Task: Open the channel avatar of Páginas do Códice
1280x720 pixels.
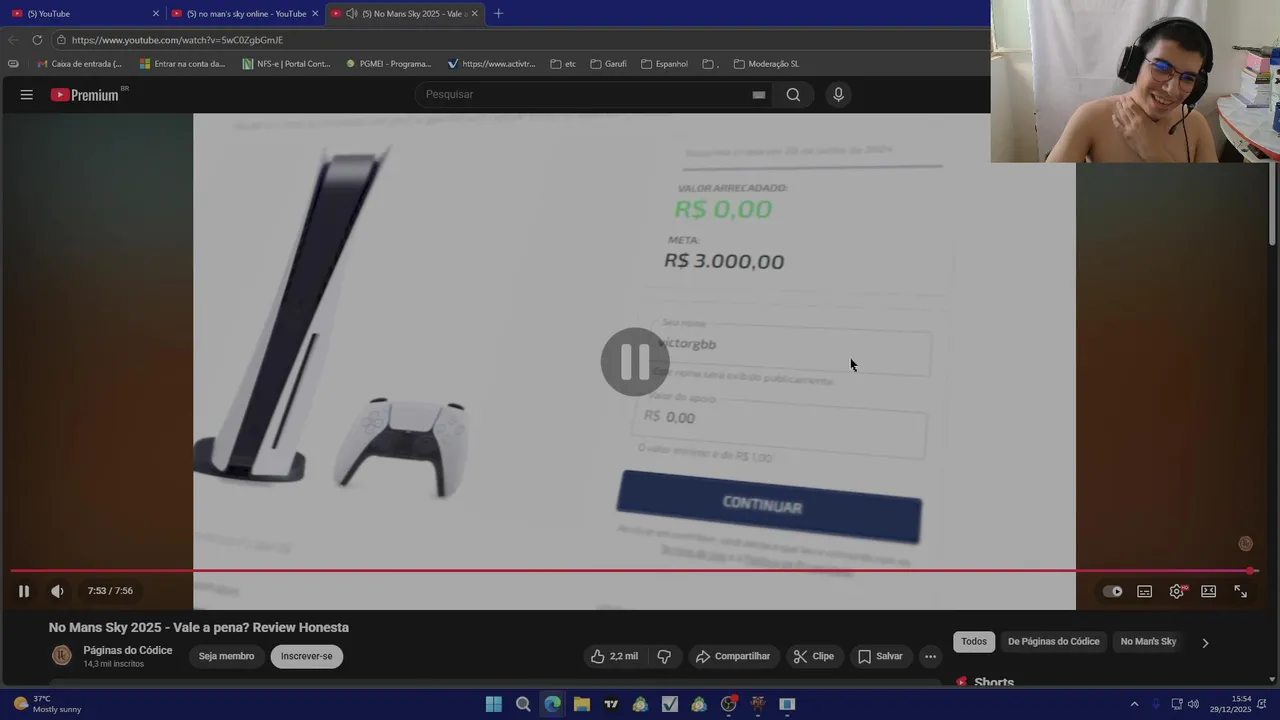Action: tap(62, 656)
